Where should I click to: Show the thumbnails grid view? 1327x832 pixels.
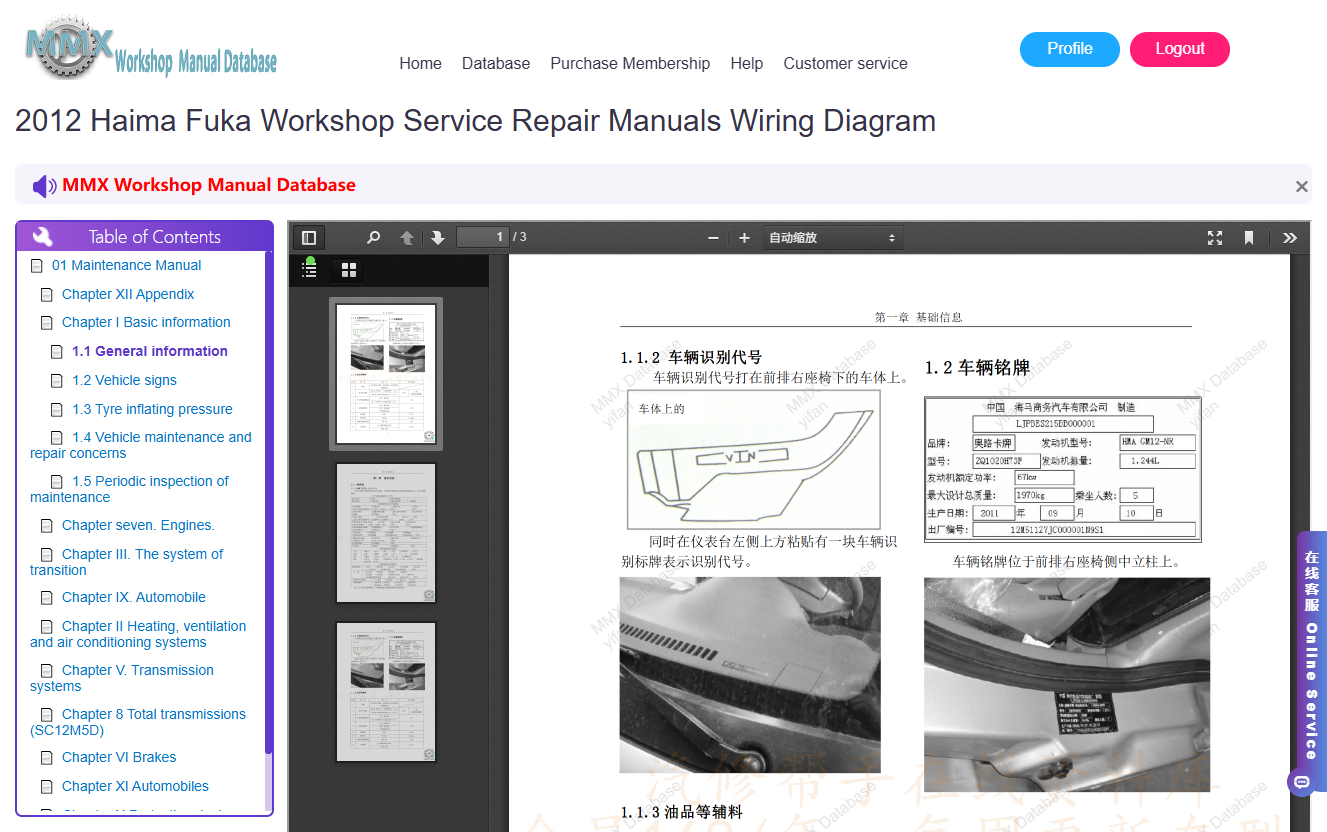(x=349, y=270)
